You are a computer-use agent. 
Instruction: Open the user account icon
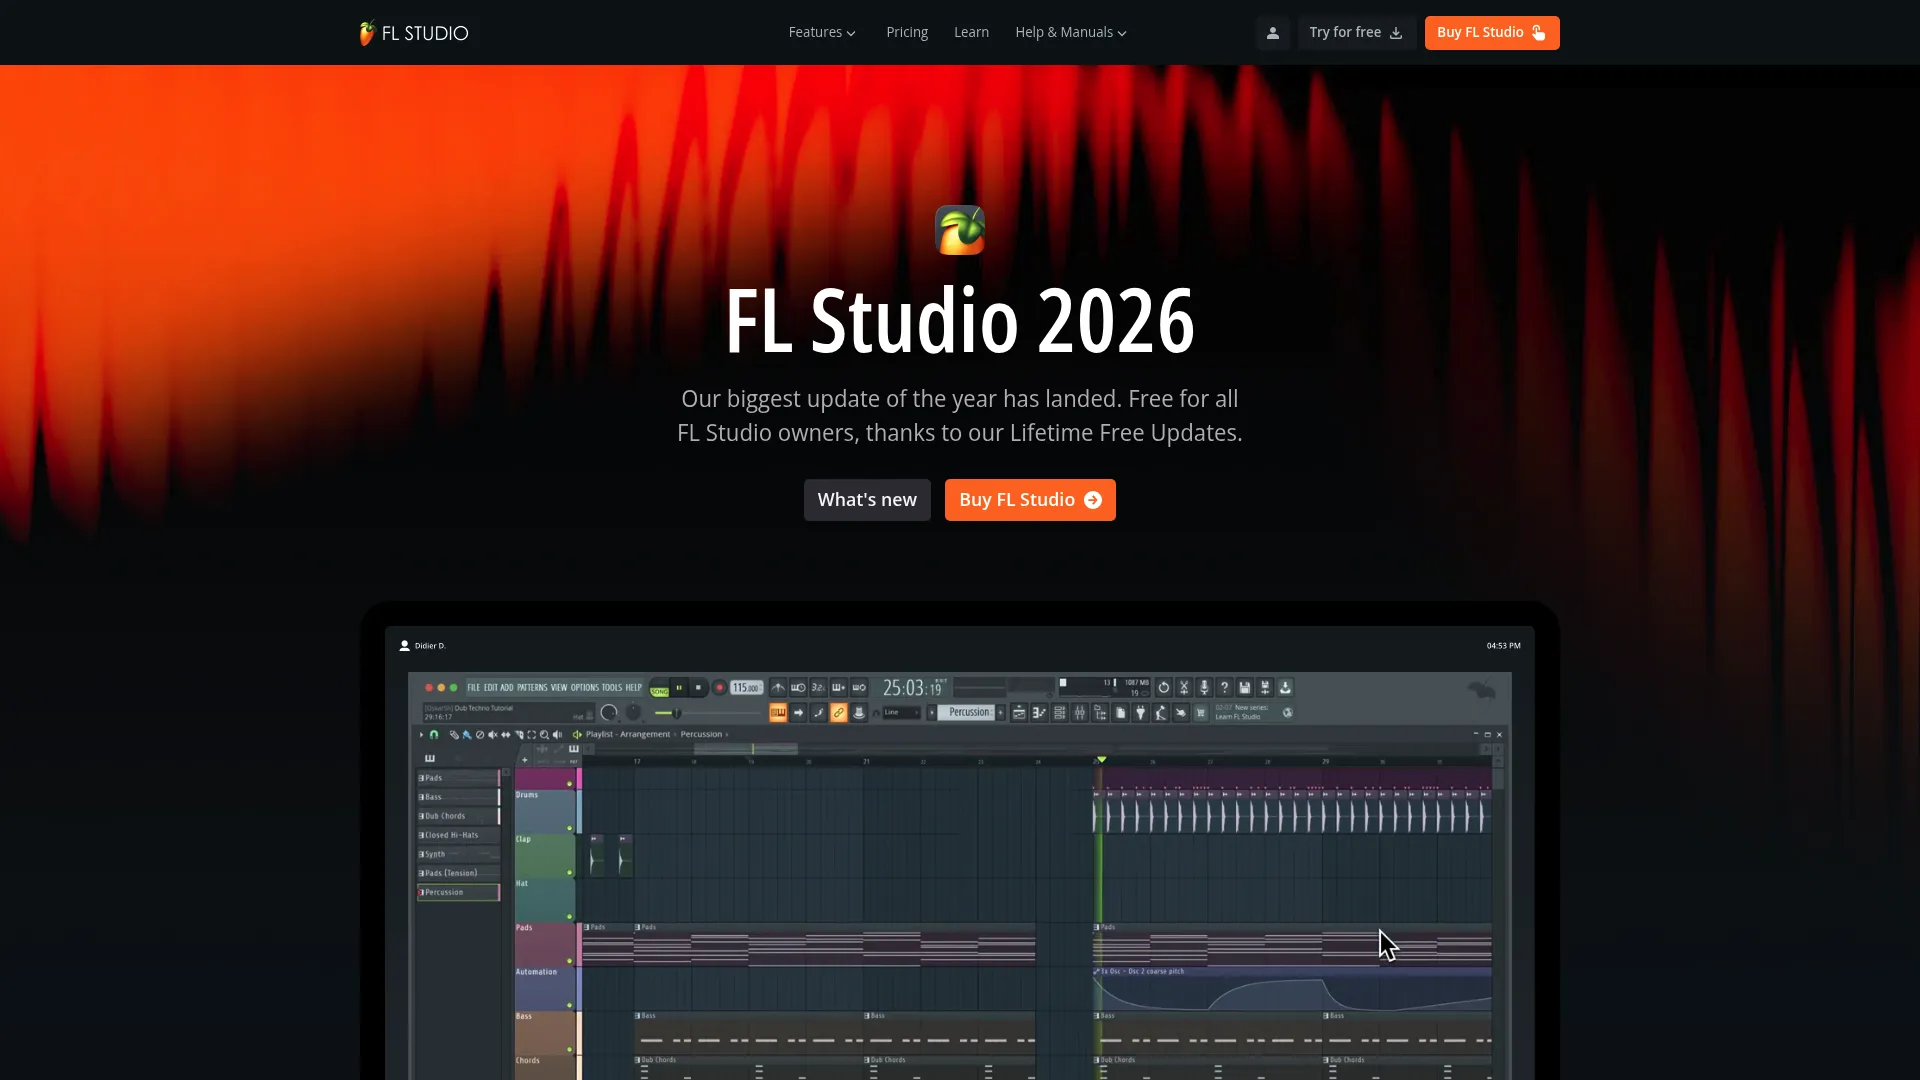click(x=1273, y=33)
